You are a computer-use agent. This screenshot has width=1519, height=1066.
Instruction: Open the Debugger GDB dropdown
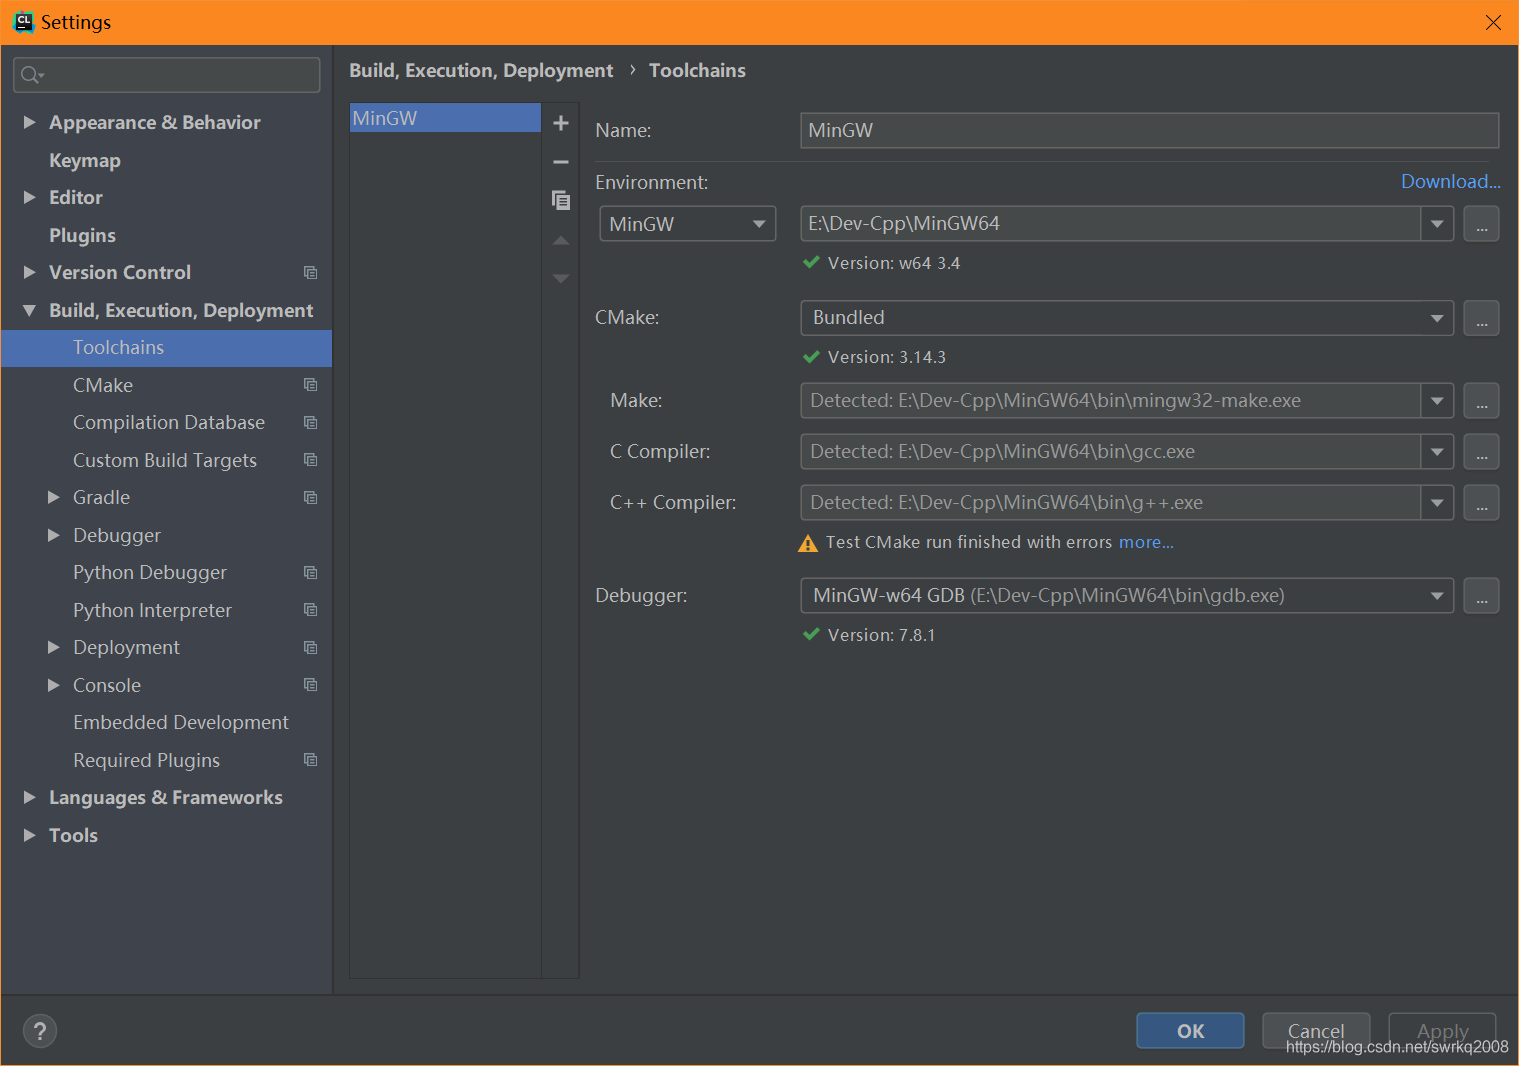point(1127,596)
